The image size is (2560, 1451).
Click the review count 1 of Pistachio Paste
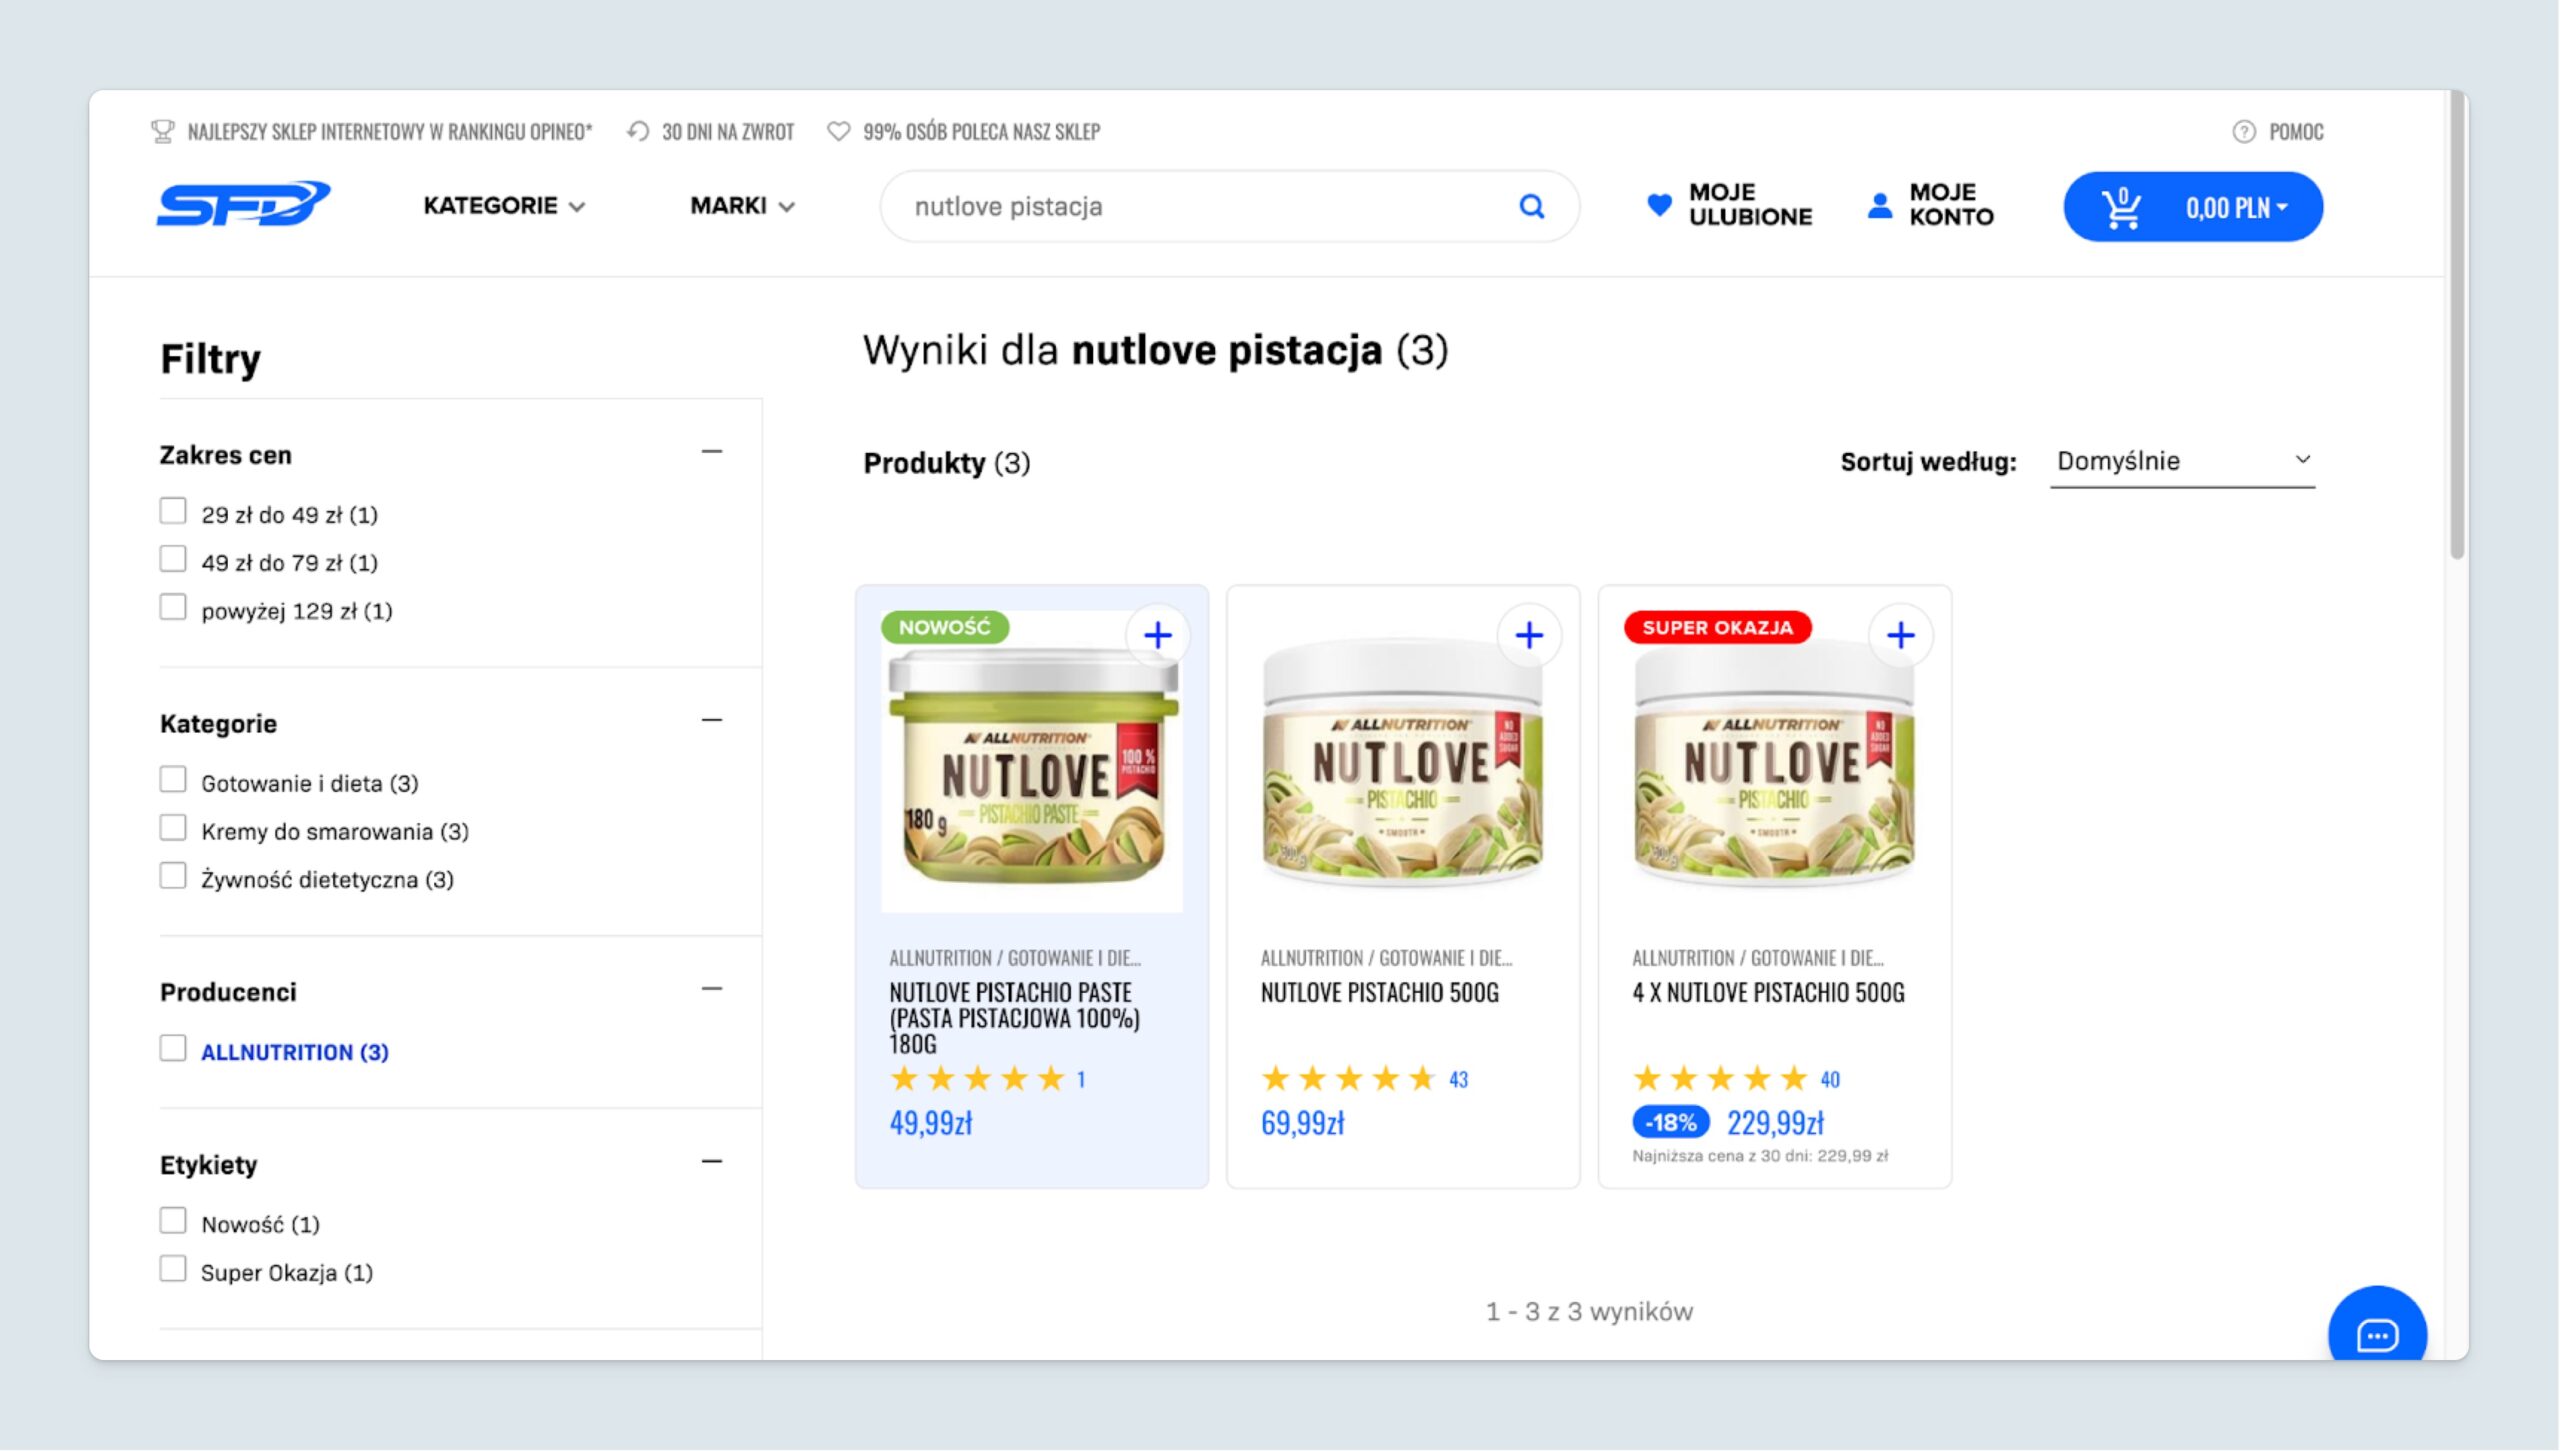coord(1081,1080)
